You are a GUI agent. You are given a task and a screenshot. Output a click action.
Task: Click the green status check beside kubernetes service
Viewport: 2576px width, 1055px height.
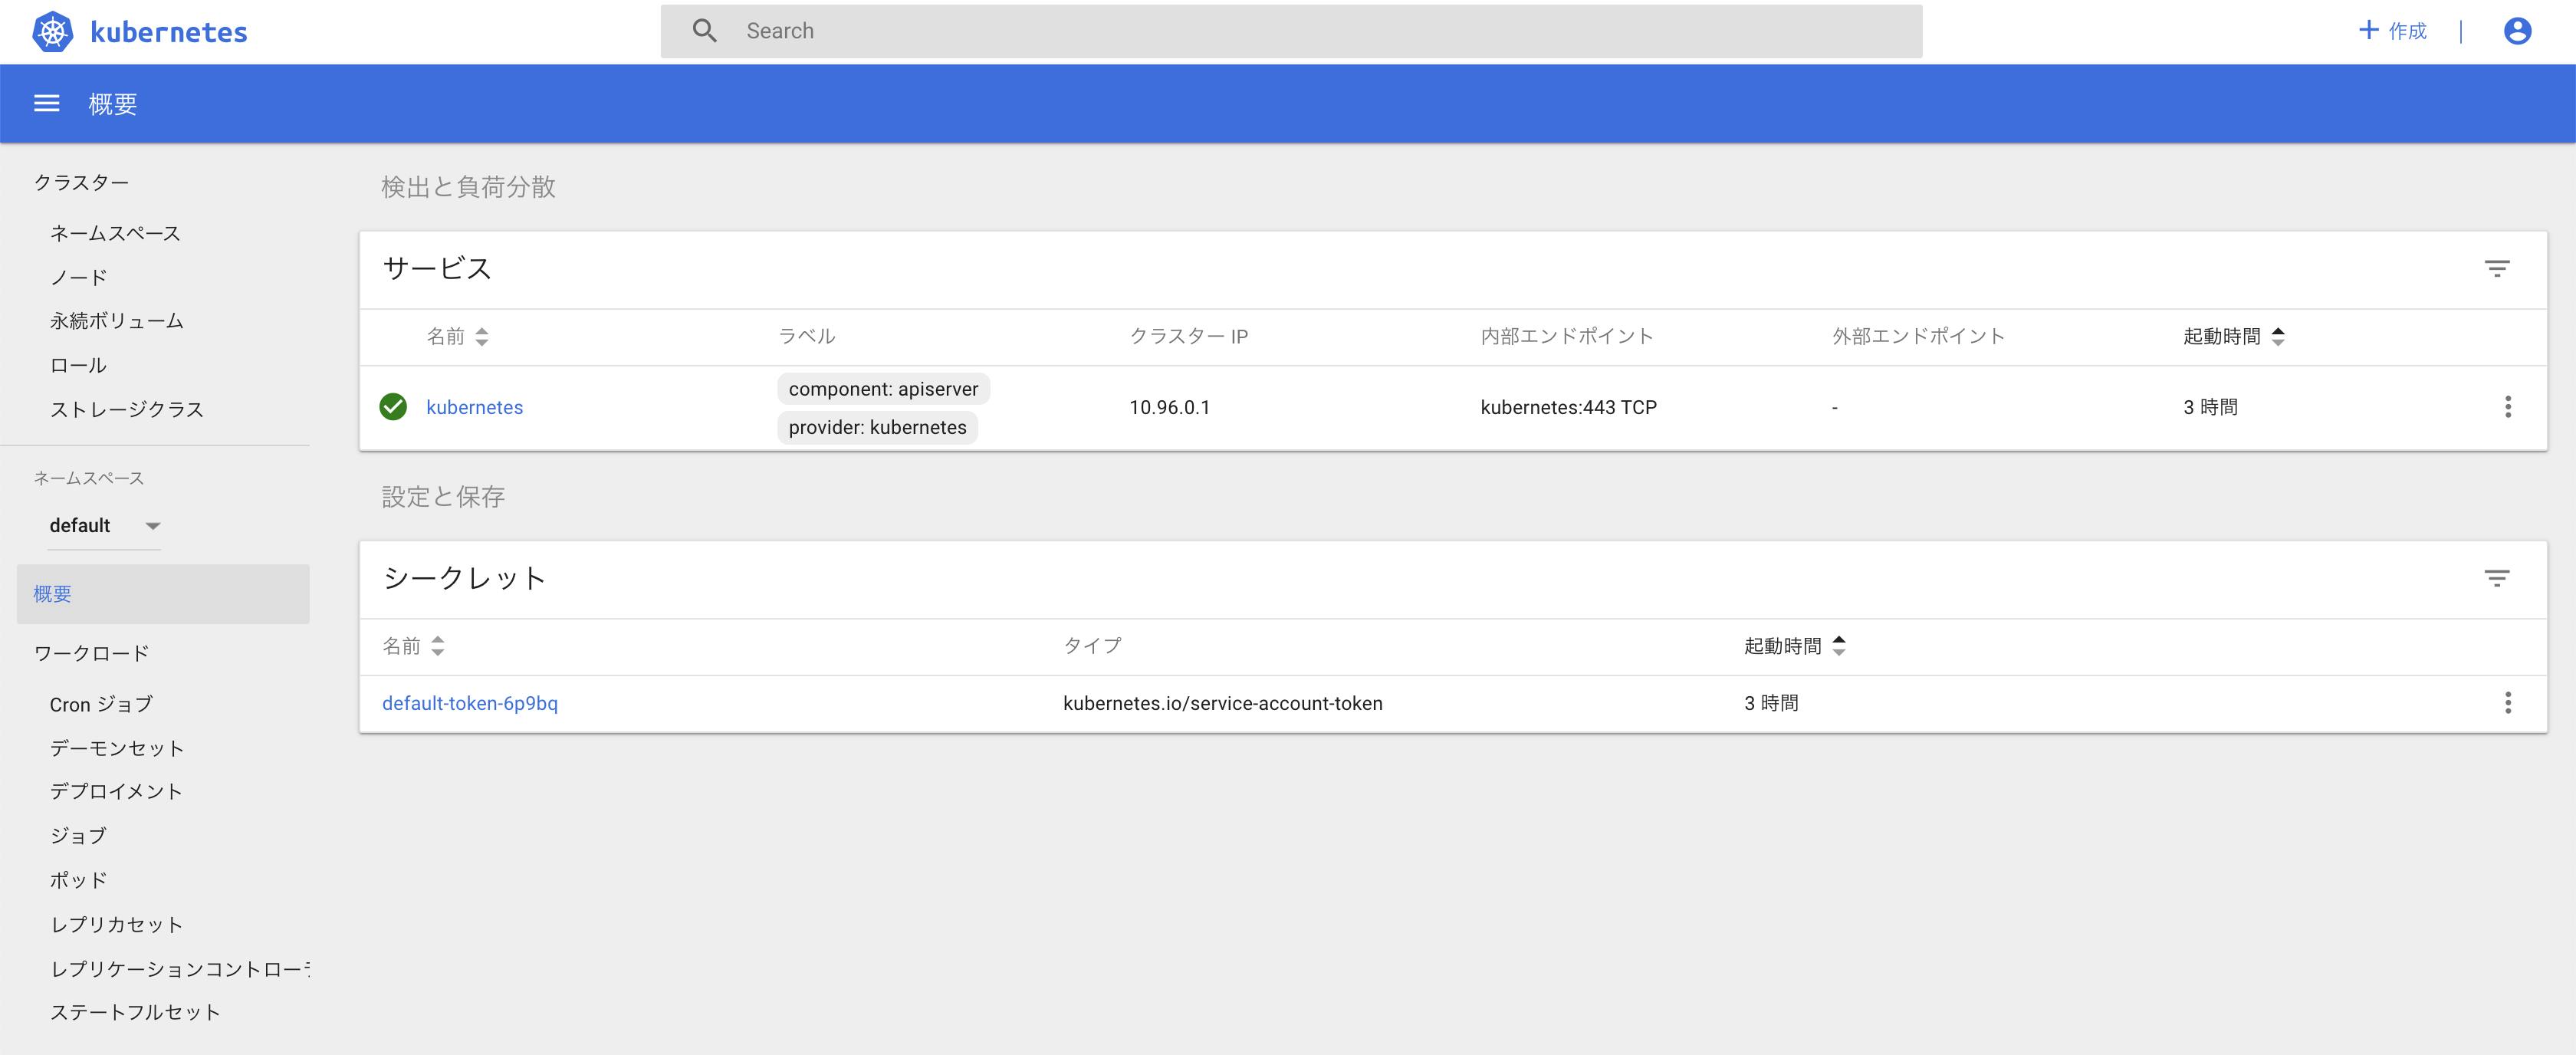[393, 407]
